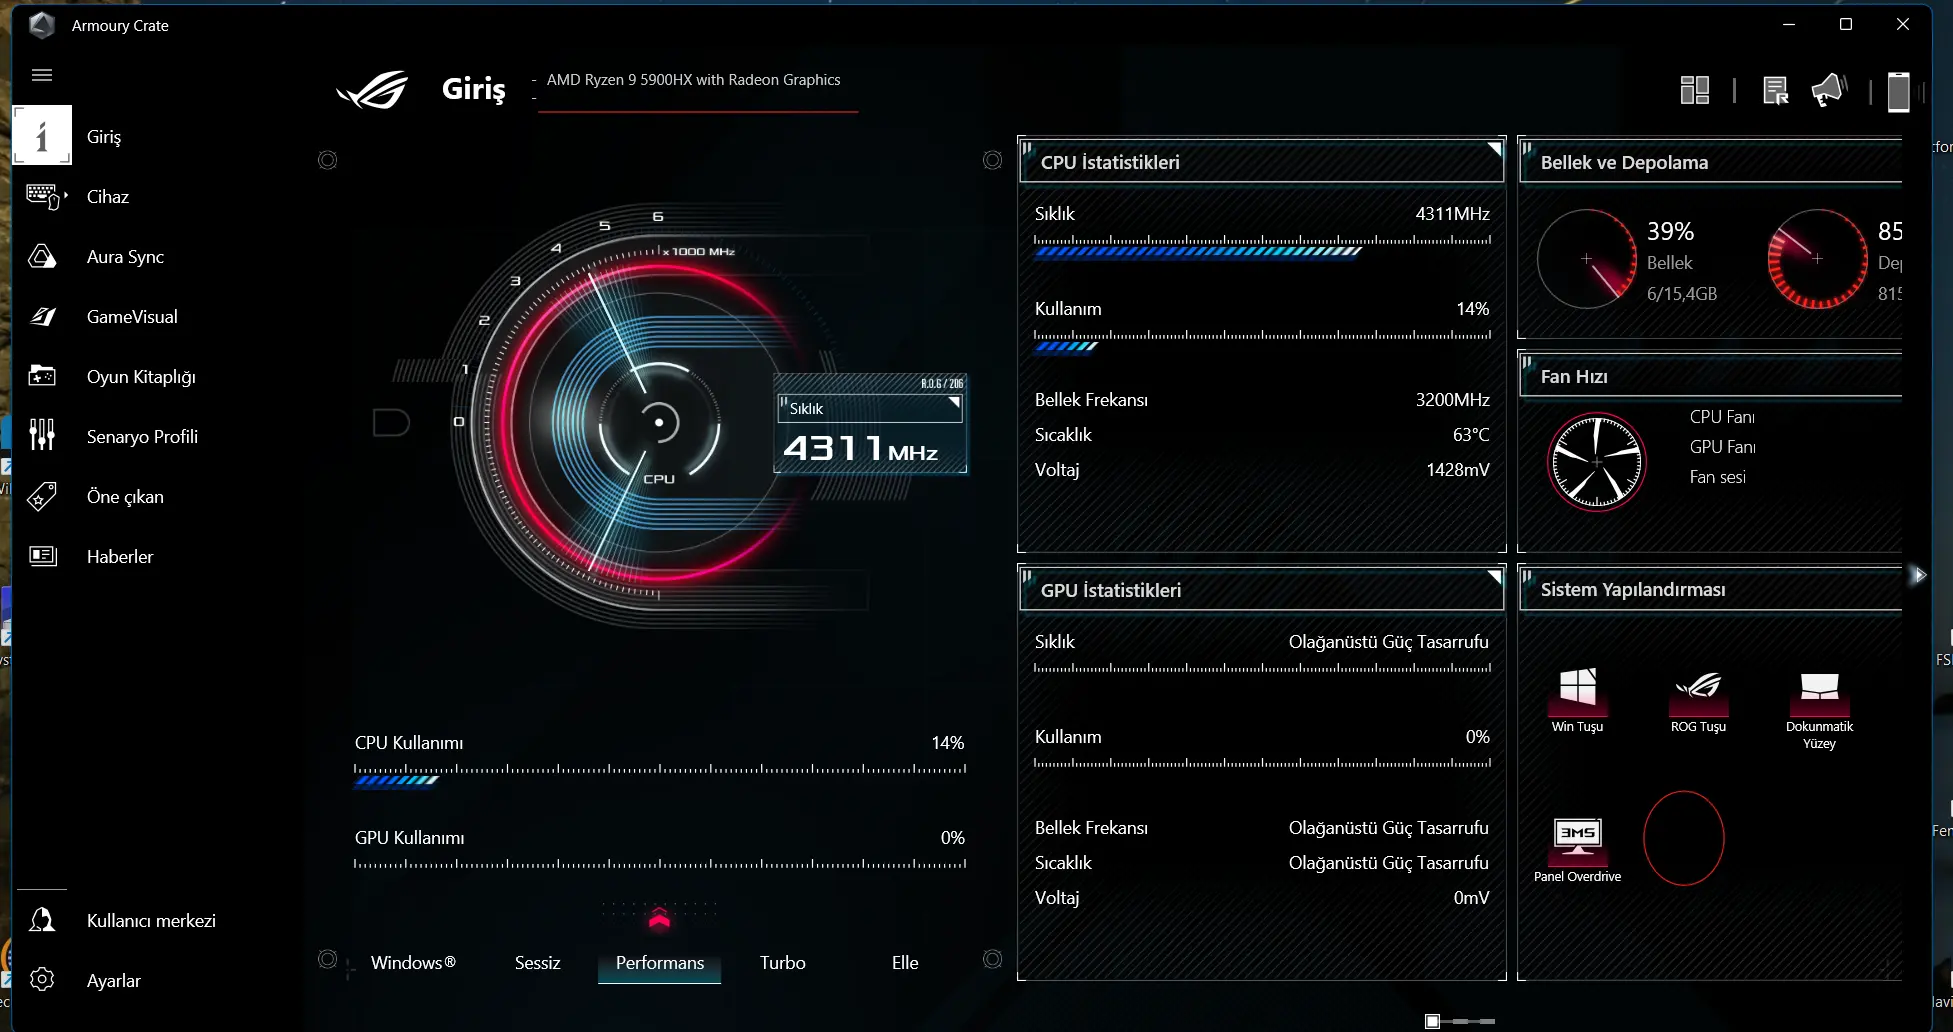Click the page indicator at the bottom
This screenshot has height=1032, width=1953.
pos(1460,1021)
